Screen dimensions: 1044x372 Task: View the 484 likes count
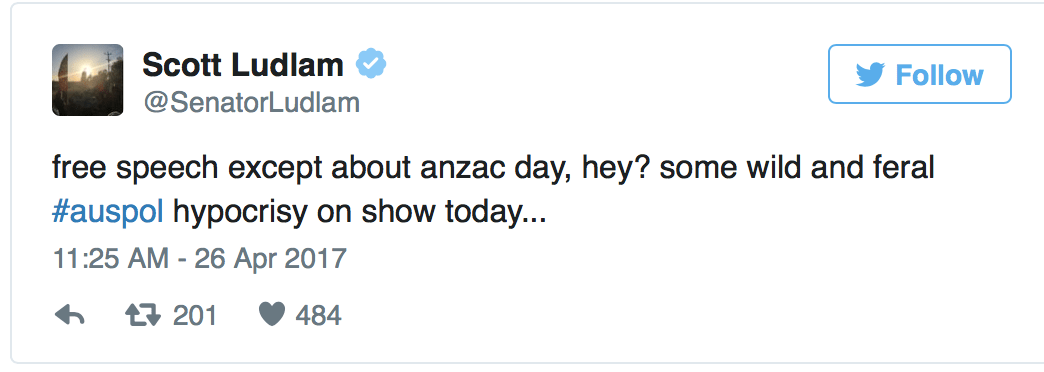point(318,315)
